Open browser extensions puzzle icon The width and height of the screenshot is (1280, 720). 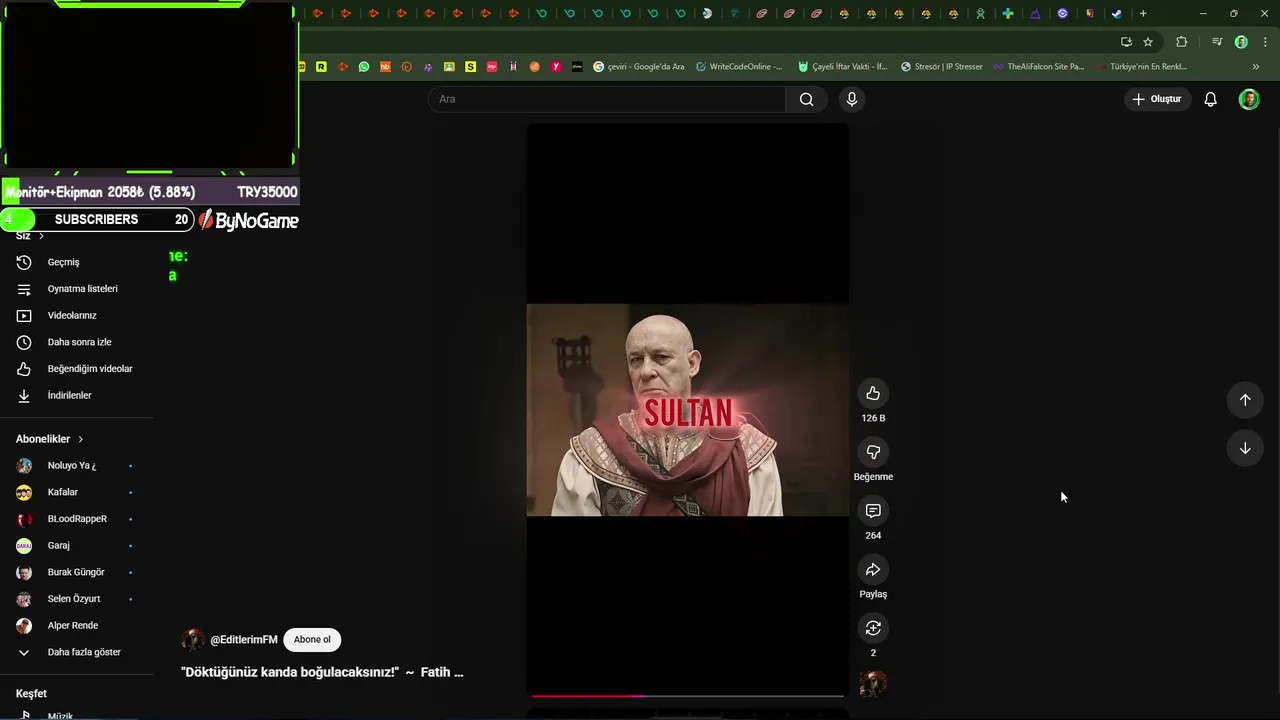tap(1182, 42)
